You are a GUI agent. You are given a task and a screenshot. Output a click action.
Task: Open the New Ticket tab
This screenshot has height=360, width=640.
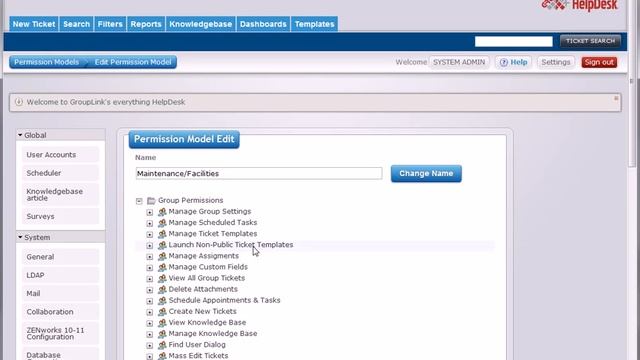pyautogui.click(x=34, y=24)
